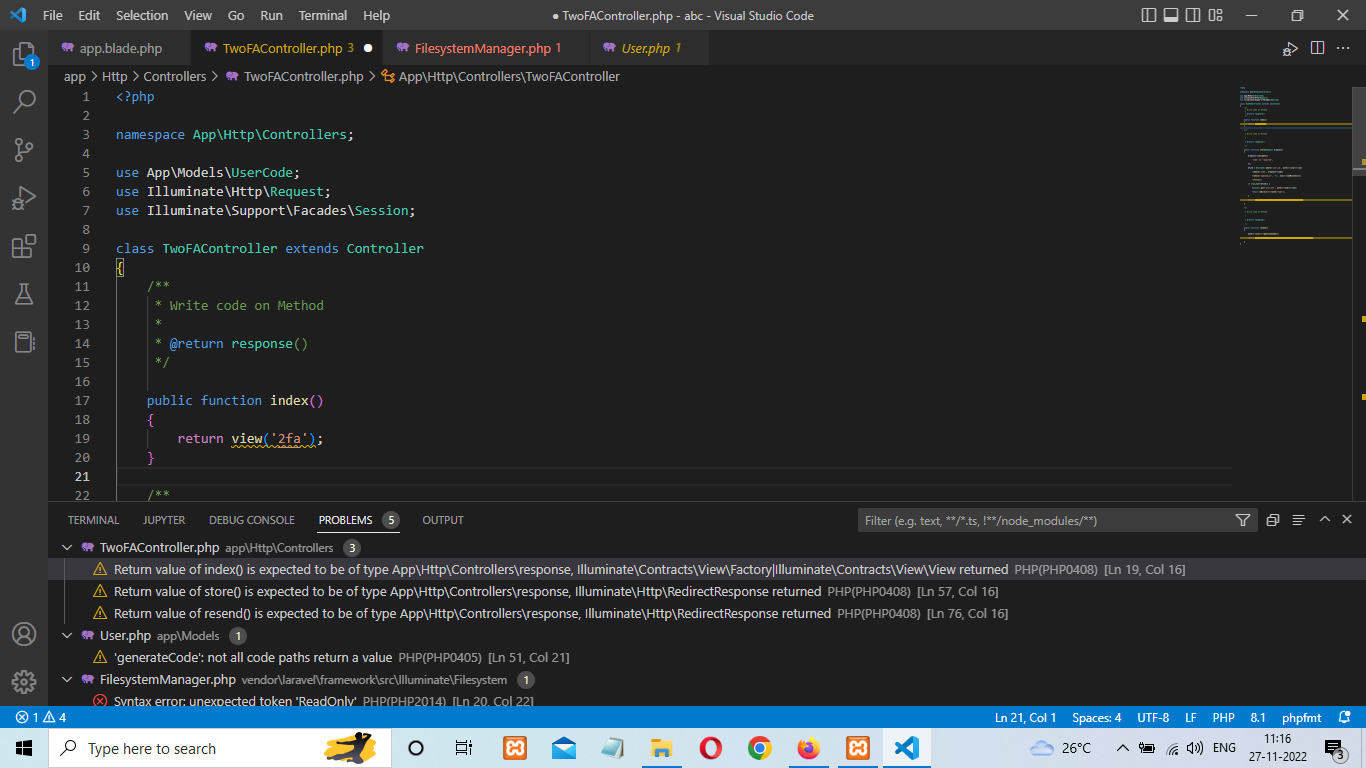Click the errors and warnings count in status bar
1366x768 pixels.
pyautogui.click(x=41, y=718)
